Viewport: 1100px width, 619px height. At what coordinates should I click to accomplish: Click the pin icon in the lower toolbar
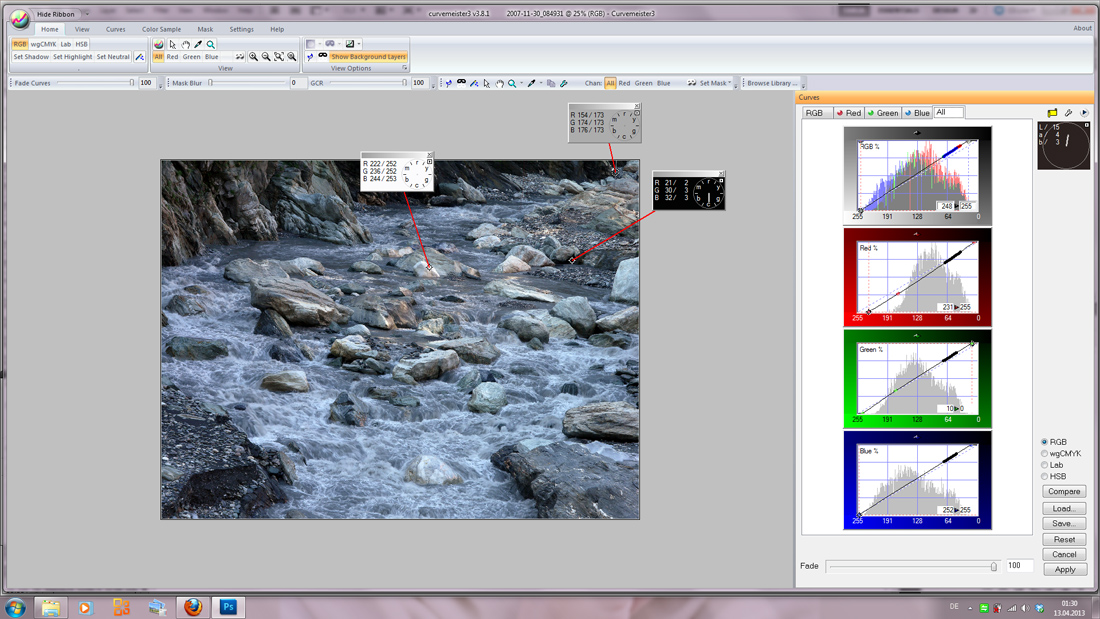449,83
